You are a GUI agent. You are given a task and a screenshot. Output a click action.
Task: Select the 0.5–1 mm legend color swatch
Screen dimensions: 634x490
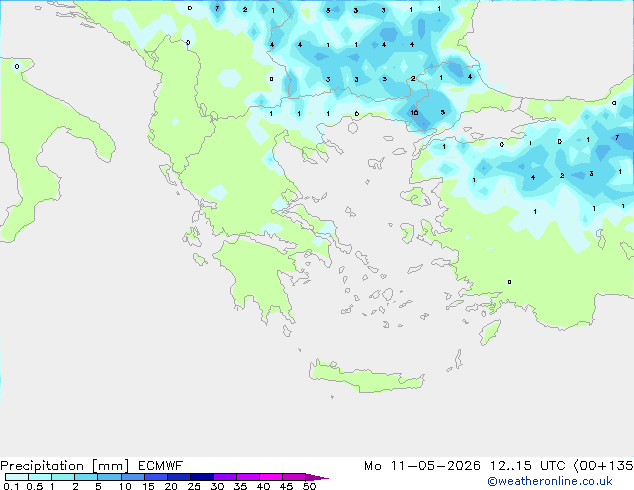[x=40, y=477]
